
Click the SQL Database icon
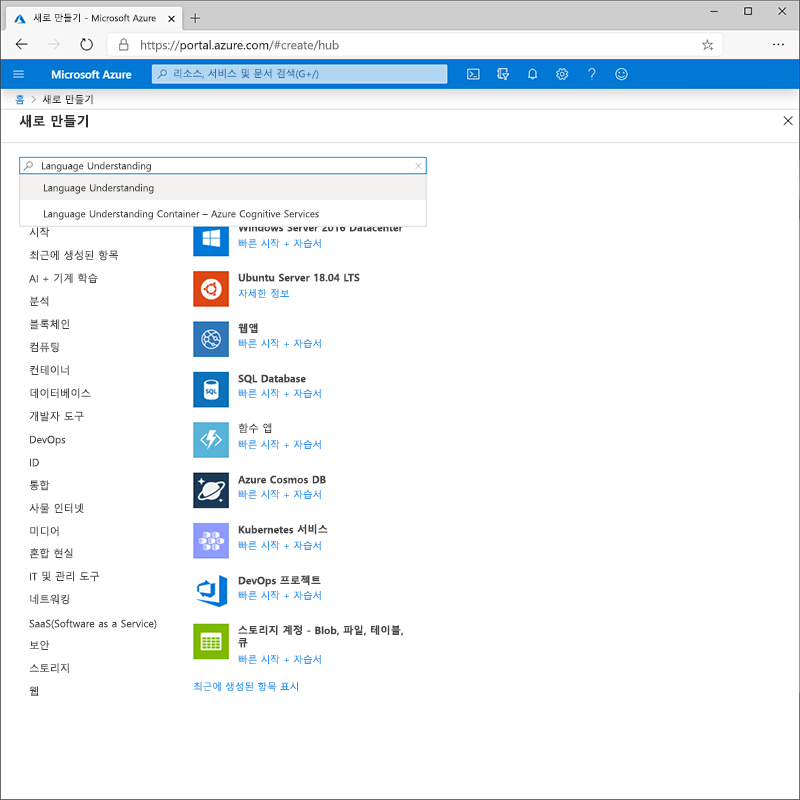(211, 390)
